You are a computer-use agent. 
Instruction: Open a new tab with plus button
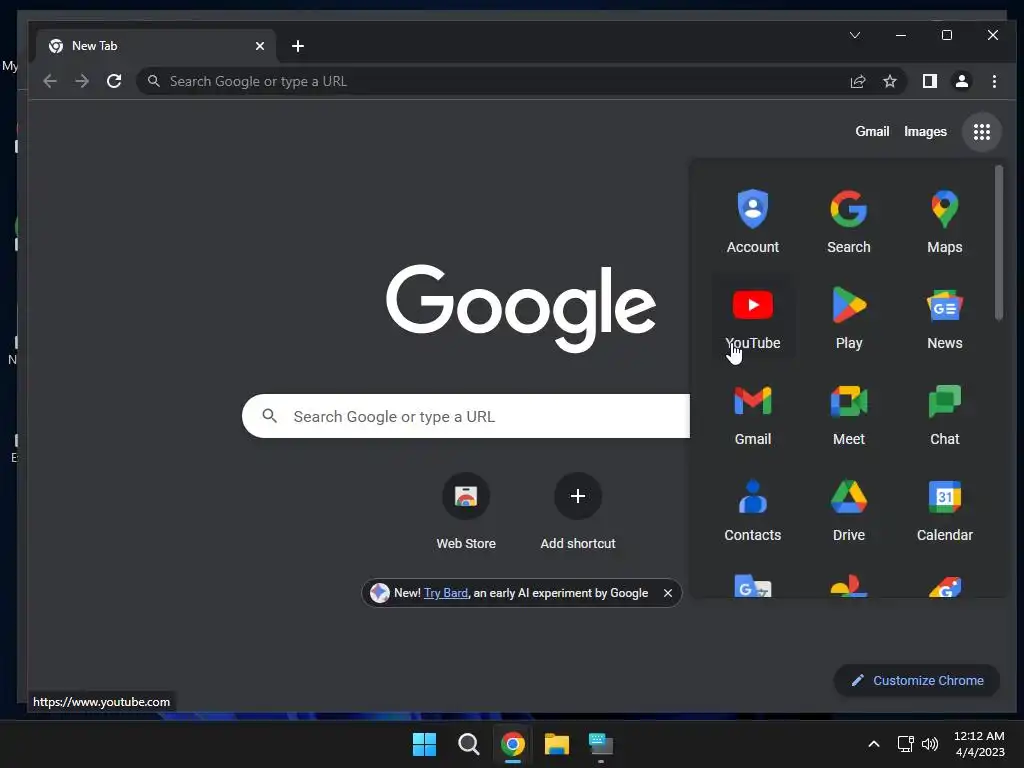pos(298,46)
